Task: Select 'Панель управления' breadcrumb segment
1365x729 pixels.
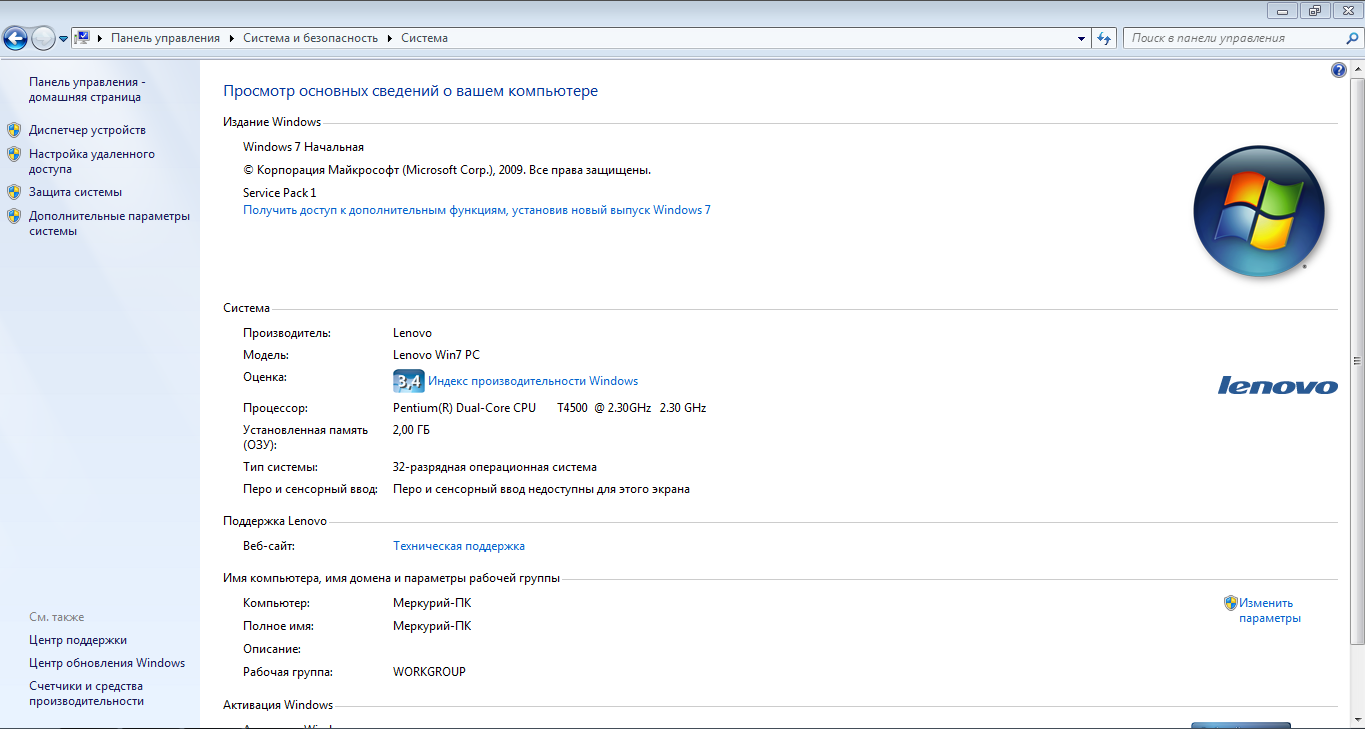Action: click(165, 38)
